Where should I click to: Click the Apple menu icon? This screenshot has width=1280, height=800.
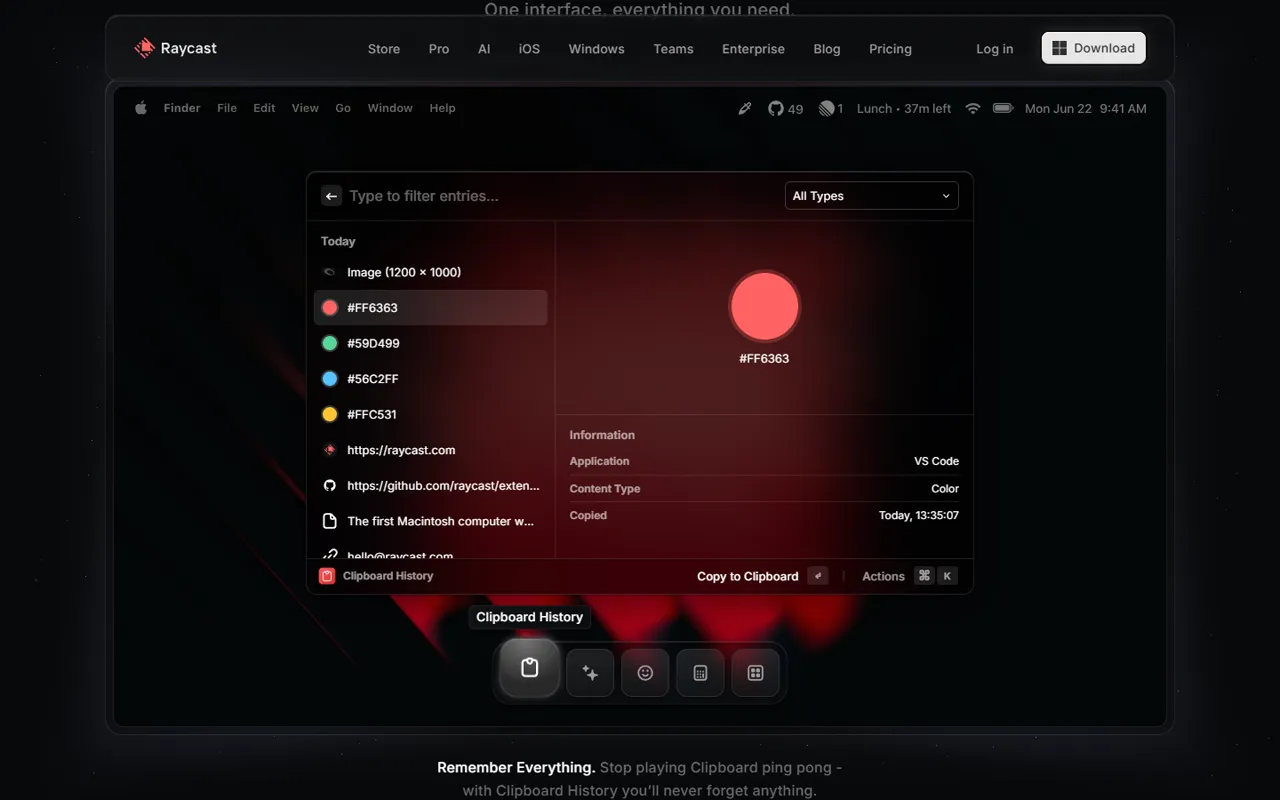click(x=141, y=108)
